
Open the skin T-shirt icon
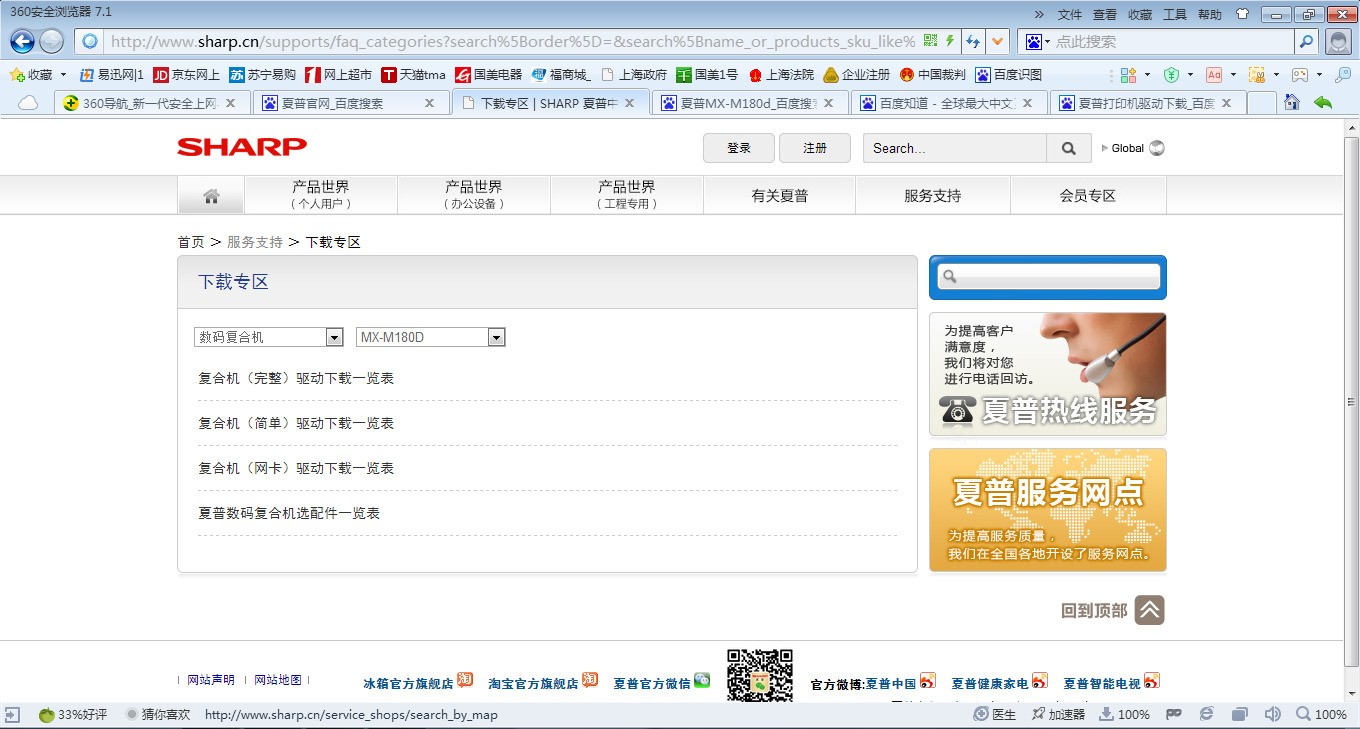pos(1242,14)
